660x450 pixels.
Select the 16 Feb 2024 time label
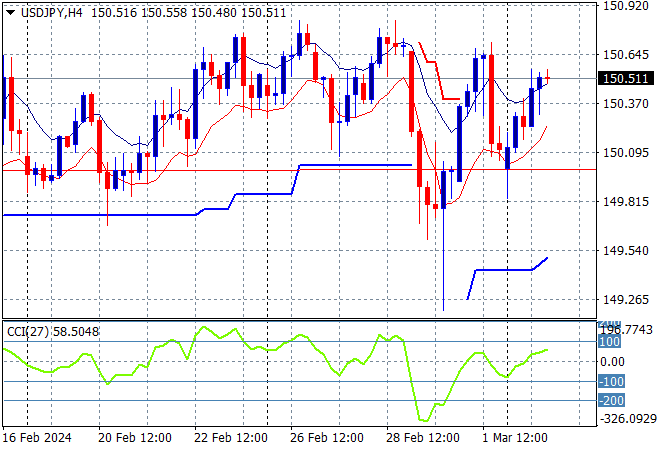(x=37, y=438)
